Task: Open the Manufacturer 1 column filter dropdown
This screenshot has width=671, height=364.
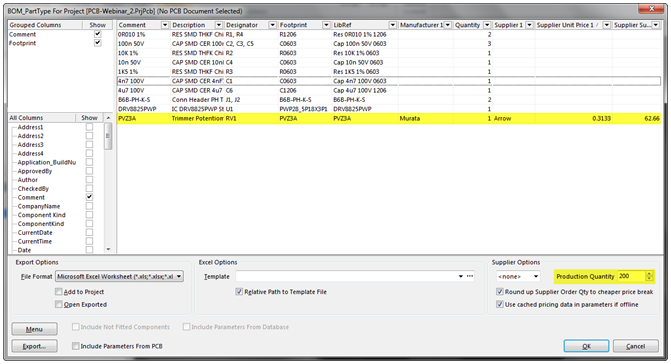Action: (448, 25)
